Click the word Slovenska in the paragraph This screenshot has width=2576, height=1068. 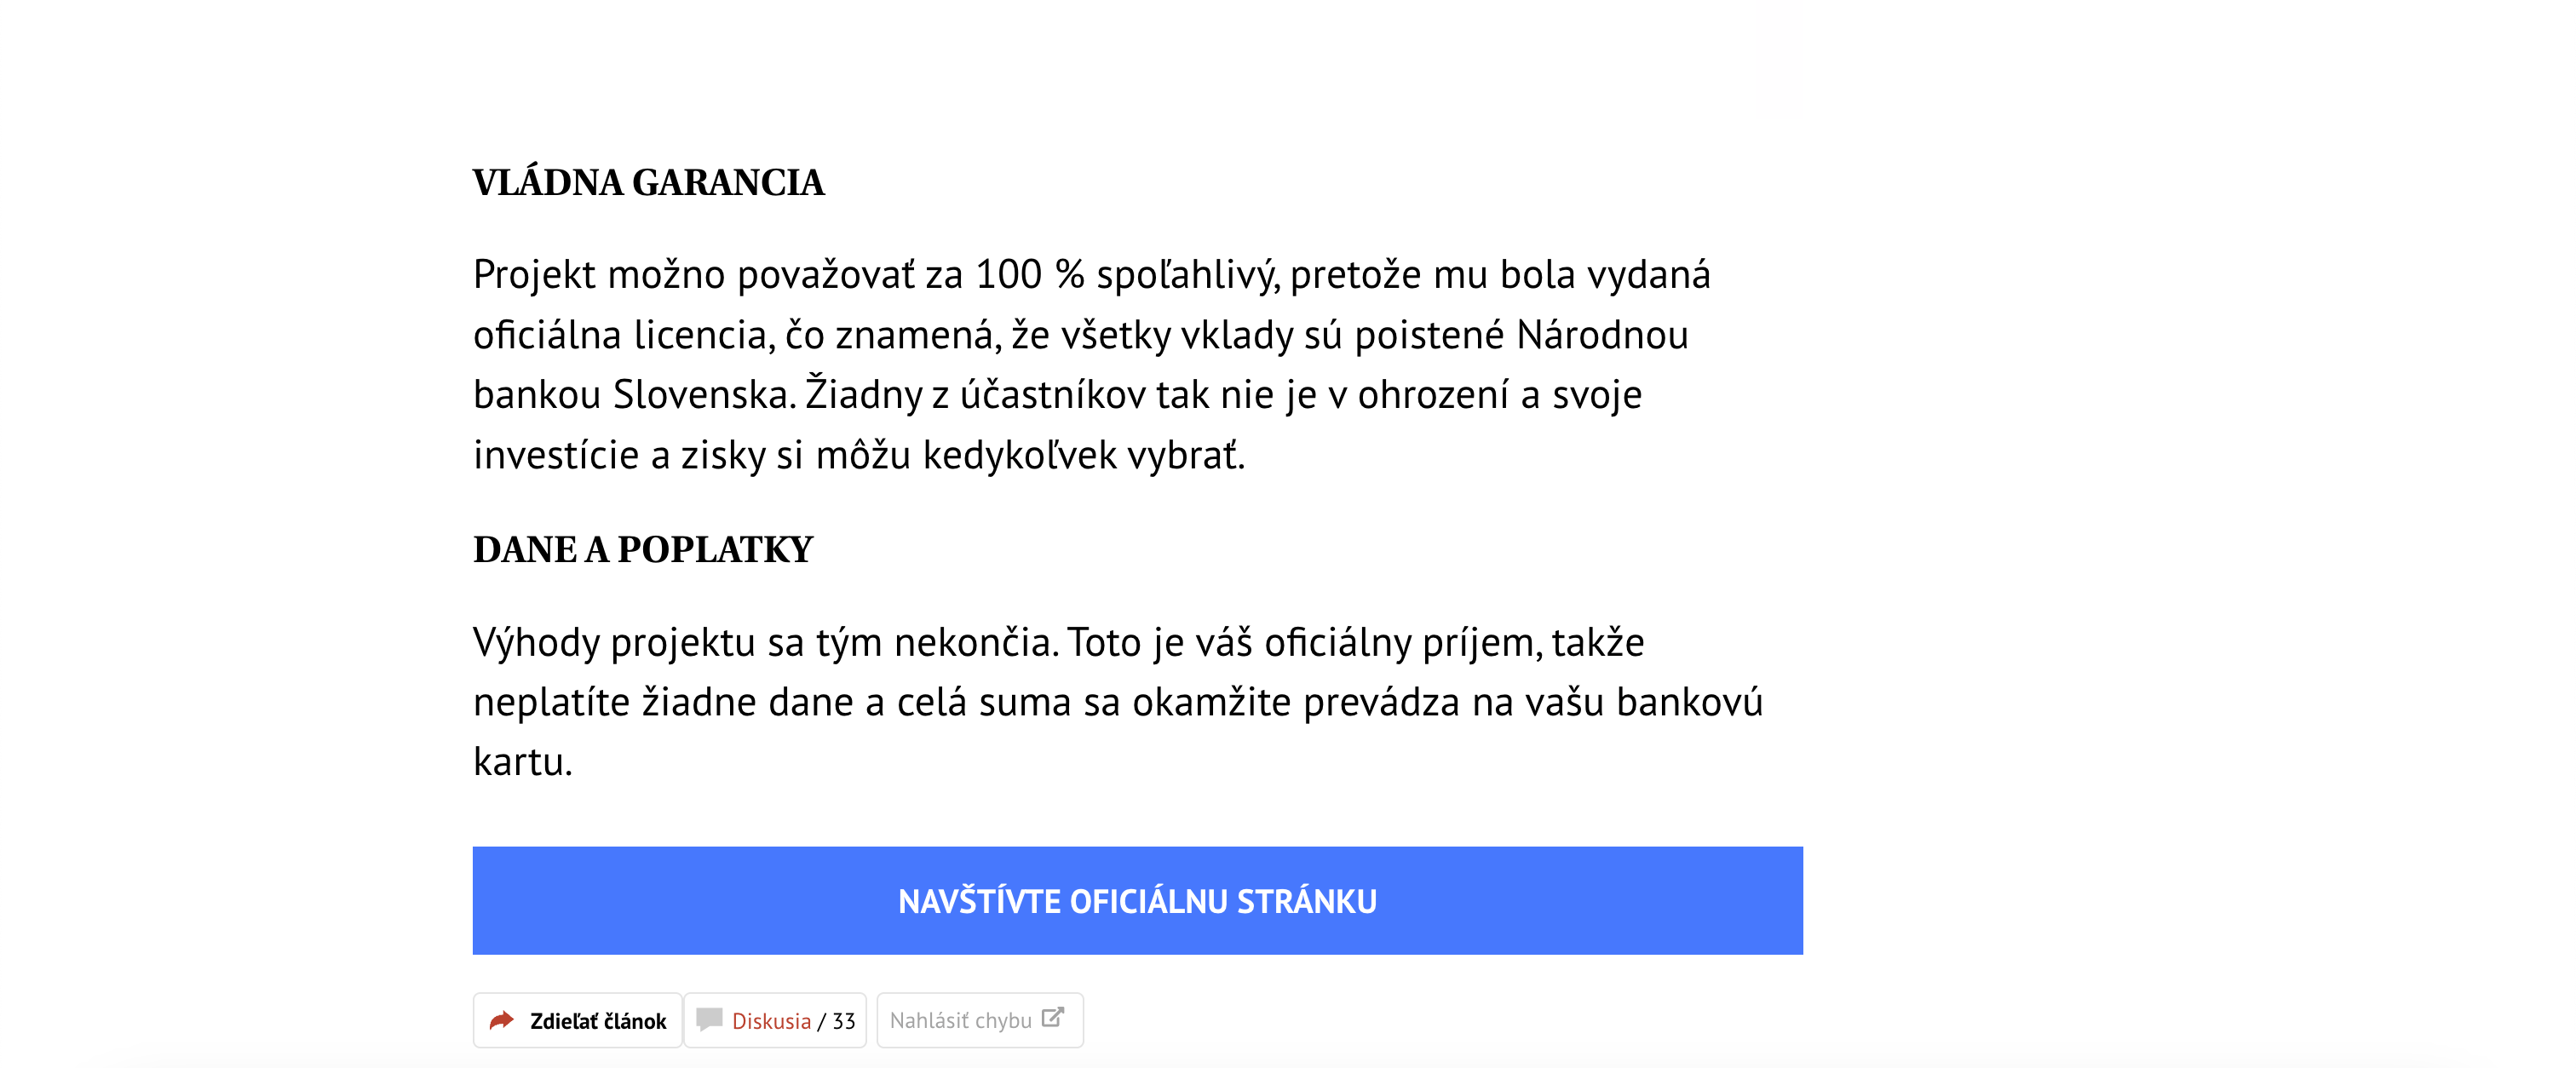pos(703,395)
